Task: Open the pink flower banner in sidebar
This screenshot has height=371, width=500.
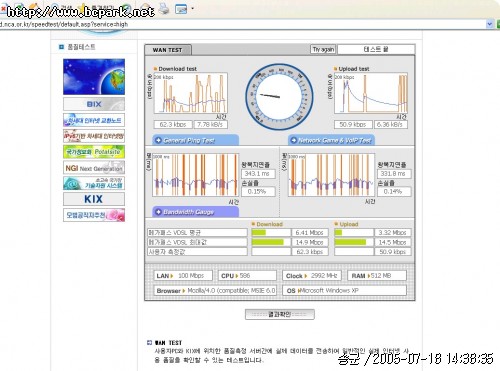Action: 94,215
